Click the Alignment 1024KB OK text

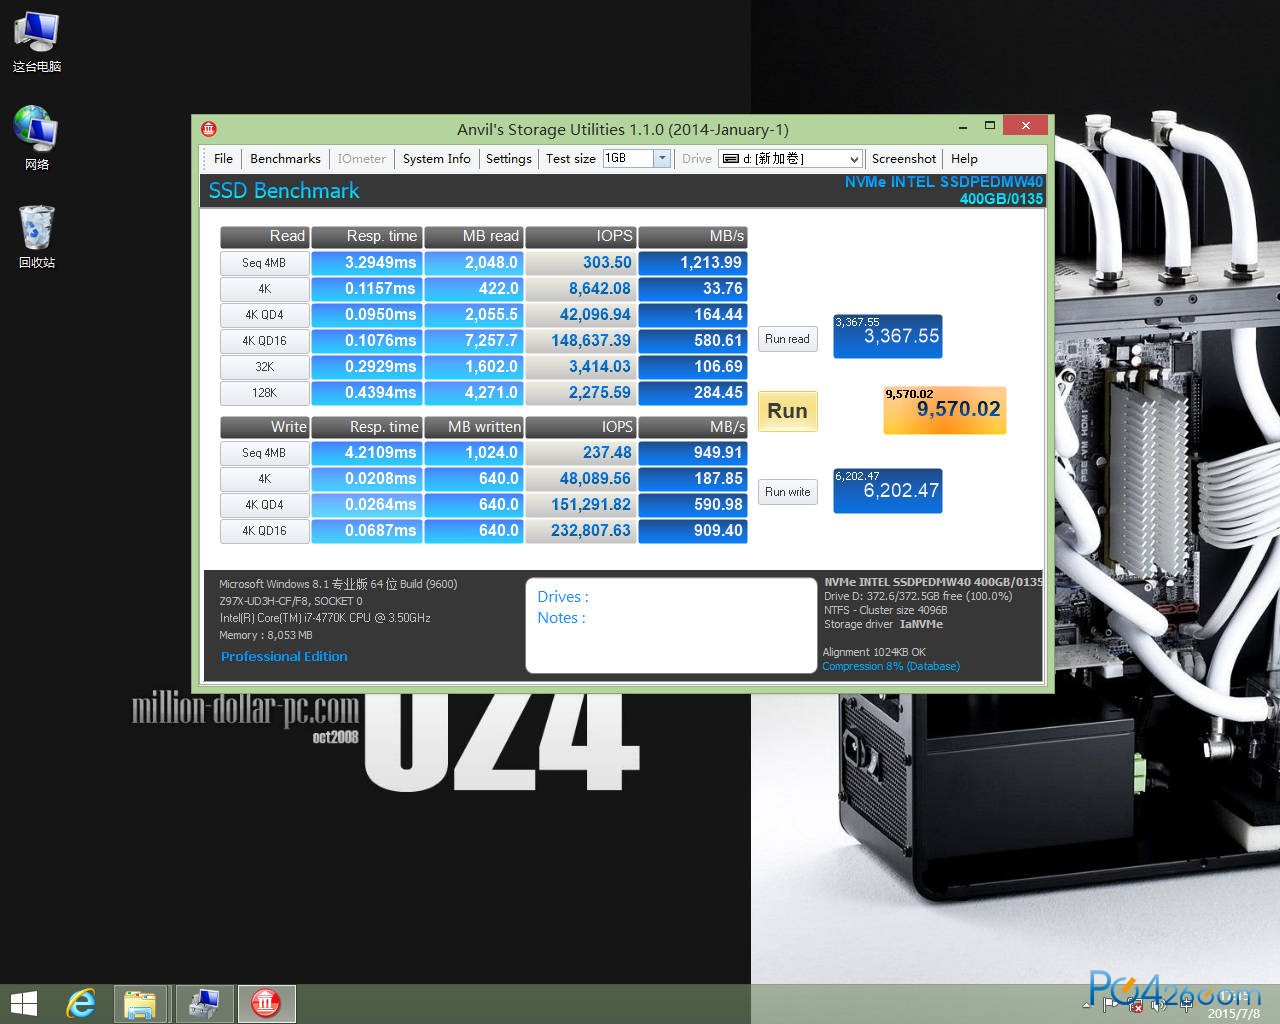[x=874, y=652]
